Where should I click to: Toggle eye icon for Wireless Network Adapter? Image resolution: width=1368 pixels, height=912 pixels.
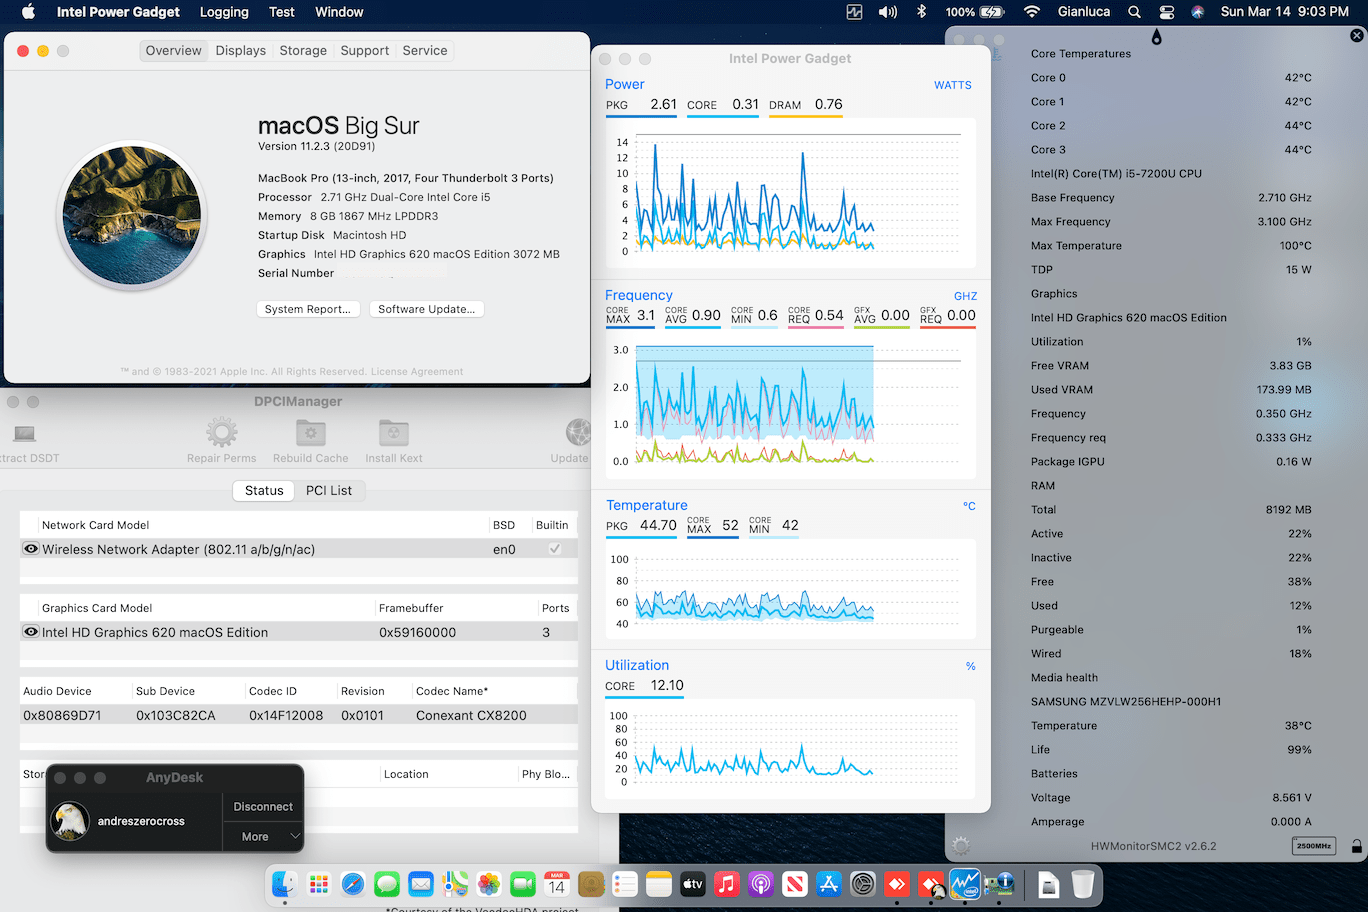31,549
